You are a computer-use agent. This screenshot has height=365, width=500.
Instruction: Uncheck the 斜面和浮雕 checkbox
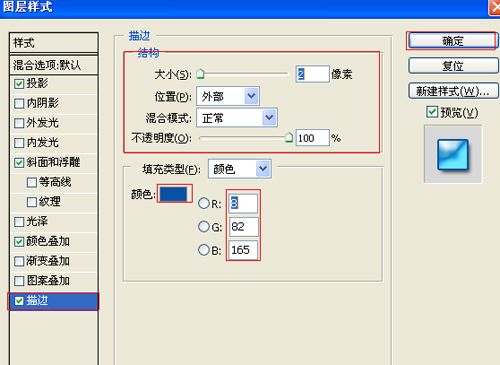[19, 162]
